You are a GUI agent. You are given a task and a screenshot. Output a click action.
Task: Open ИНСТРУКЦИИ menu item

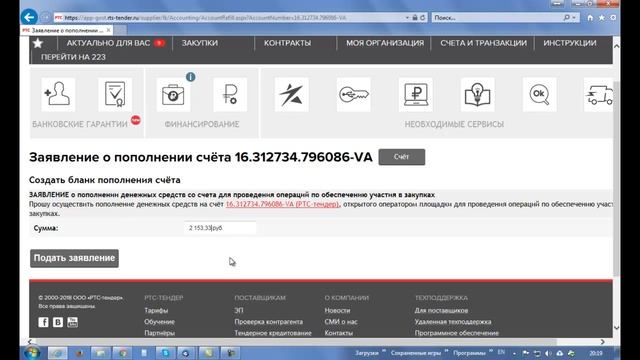570,43
